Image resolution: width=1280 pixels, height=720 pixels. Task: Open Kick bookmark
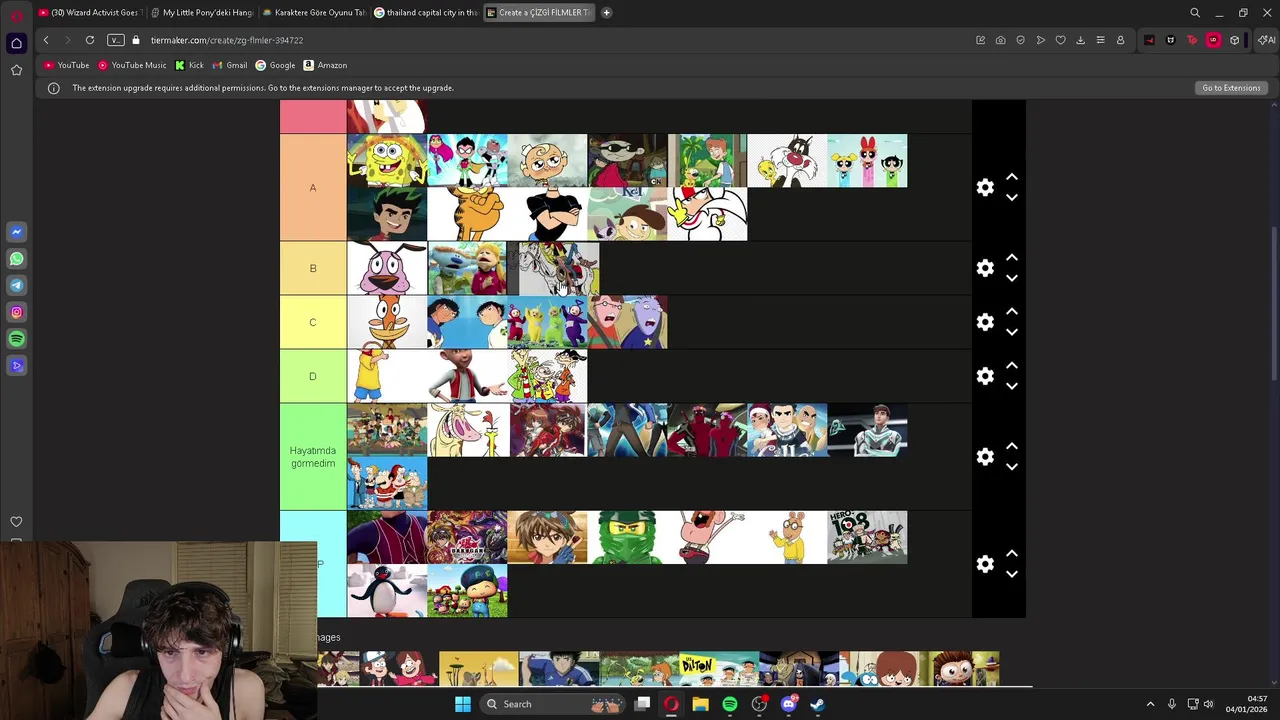click(x=189, y=65)
